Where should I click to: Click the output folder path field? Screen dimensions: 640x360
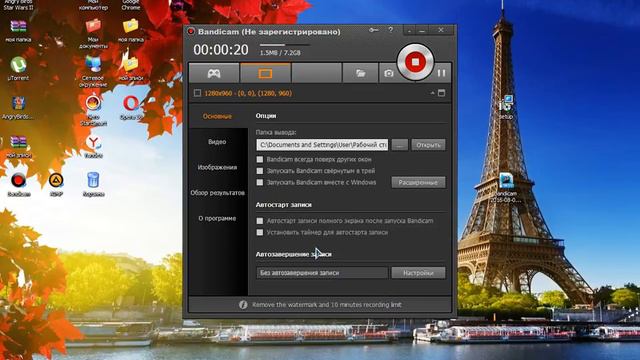coord(322,145)
